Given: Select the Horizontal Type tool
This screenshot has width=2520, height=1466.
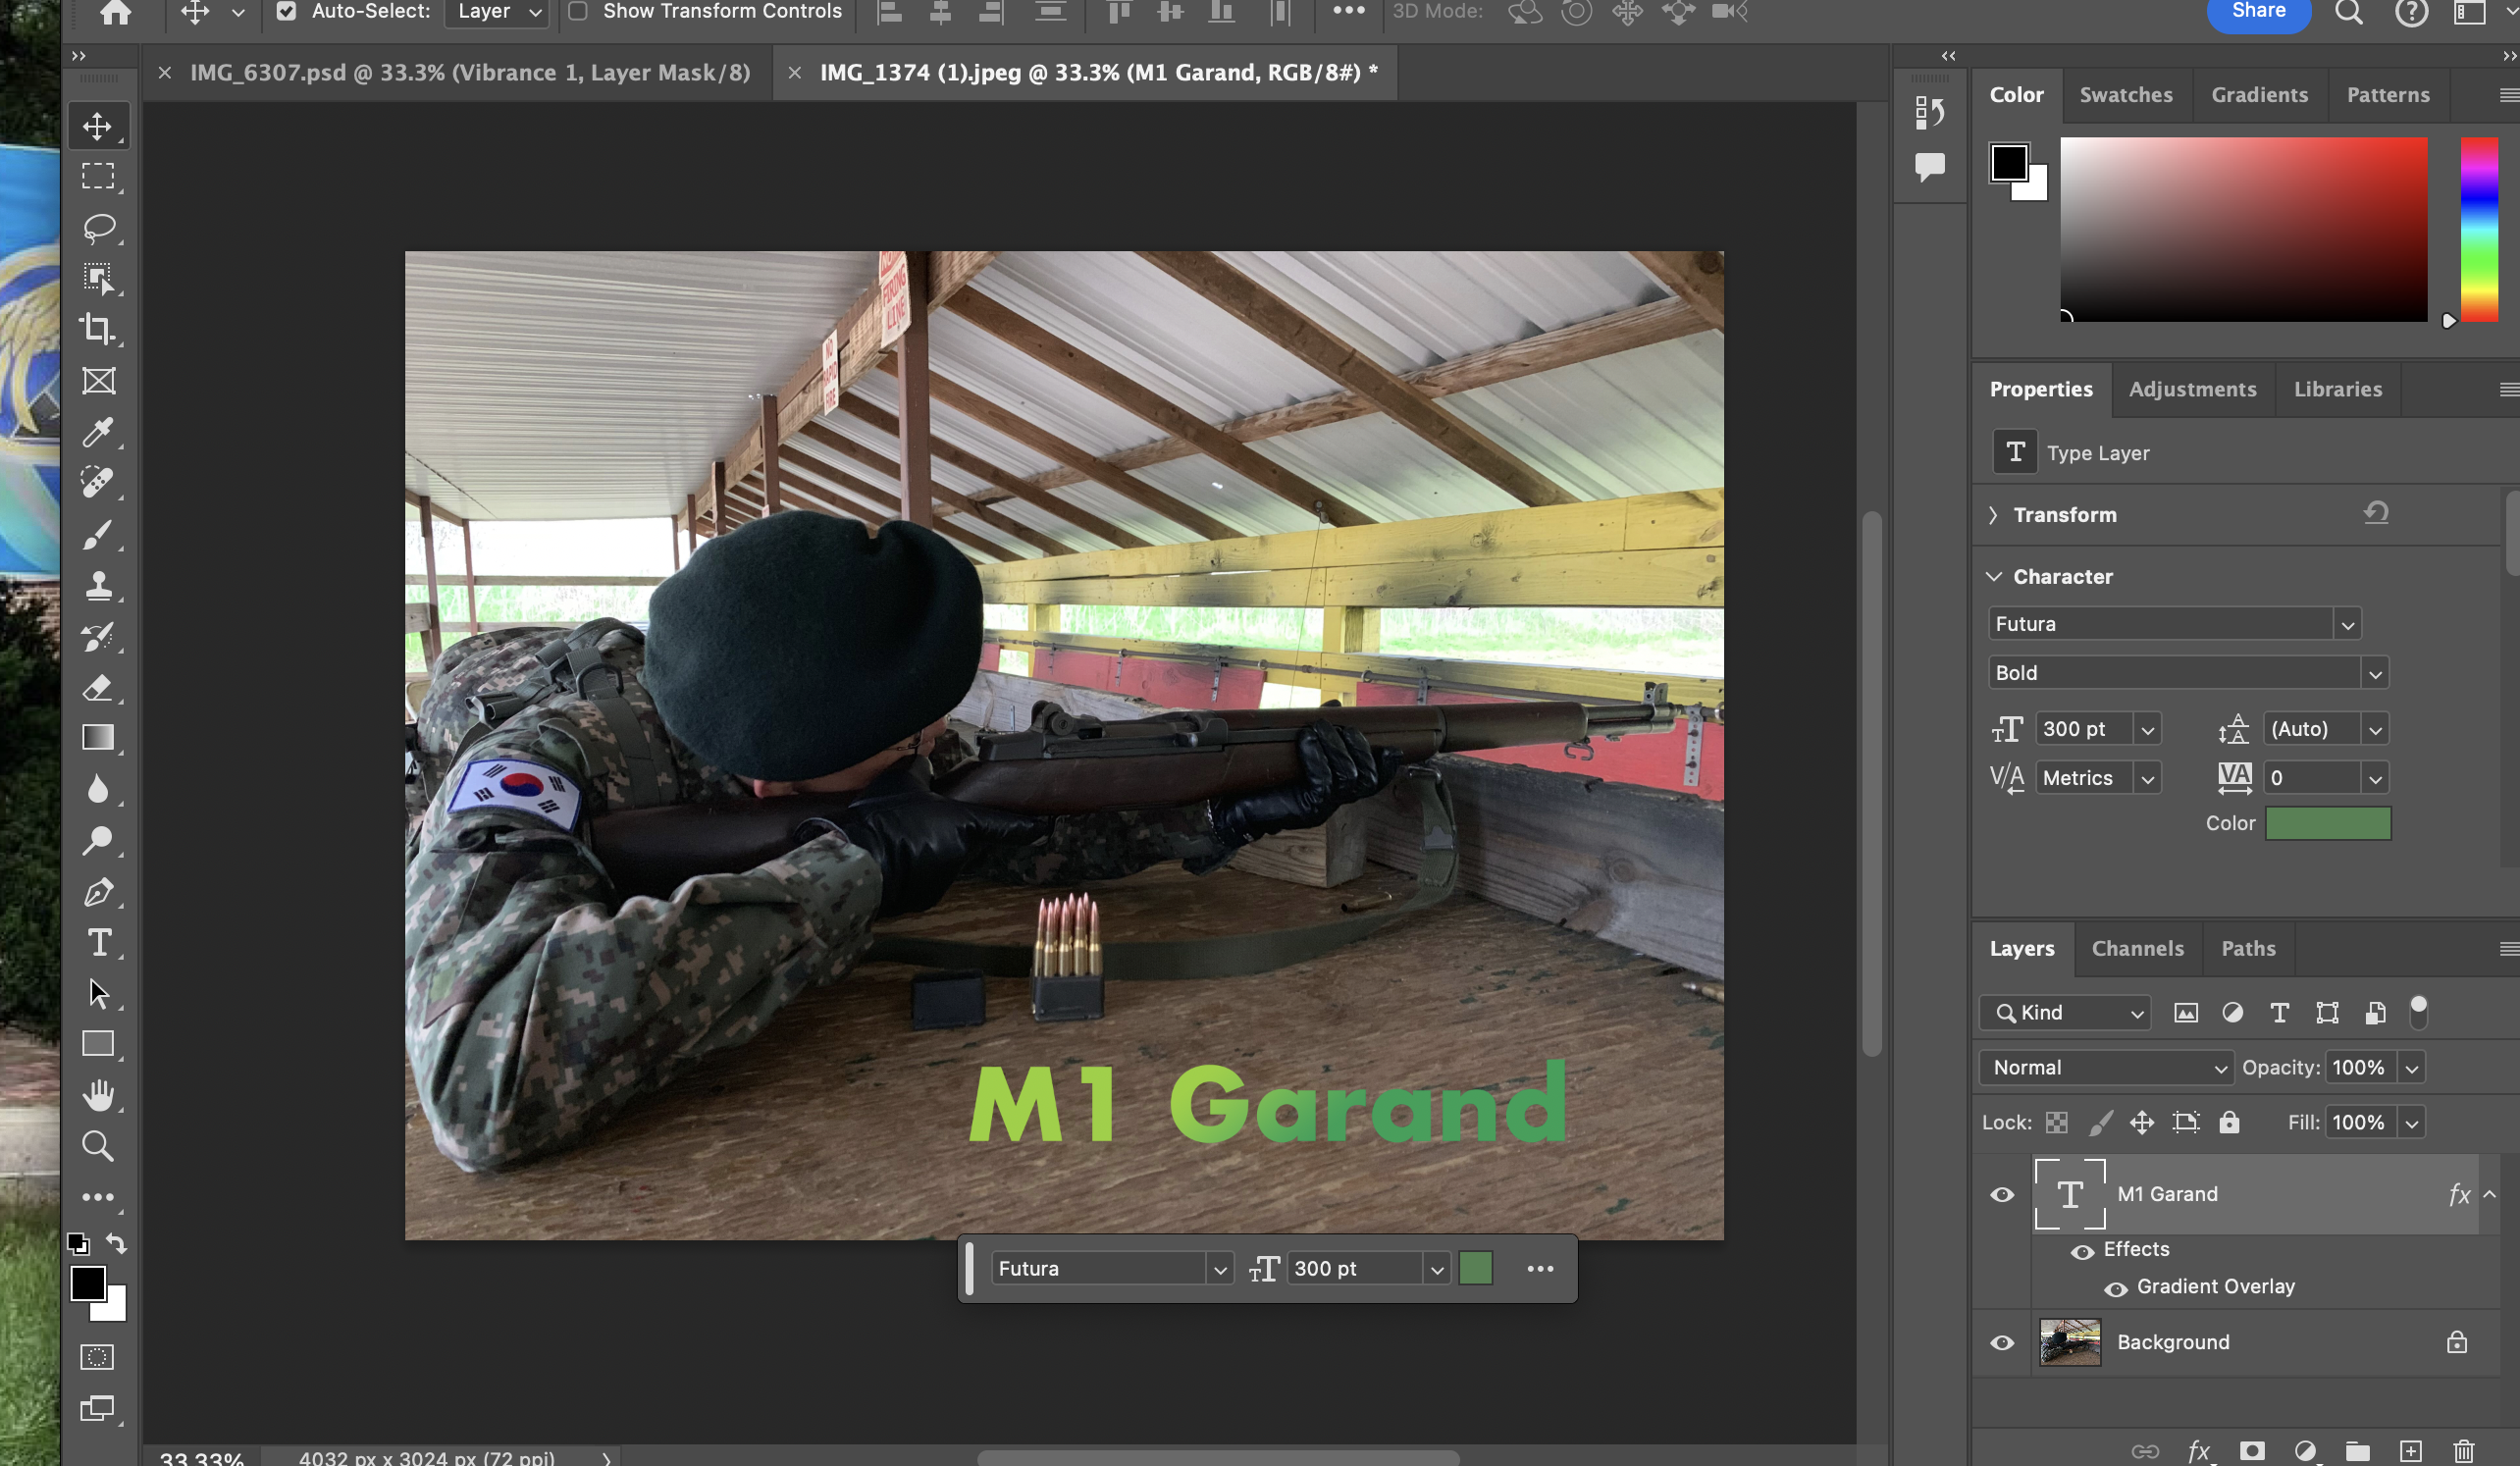Looking at the screenshot, I should click(98, 942).
